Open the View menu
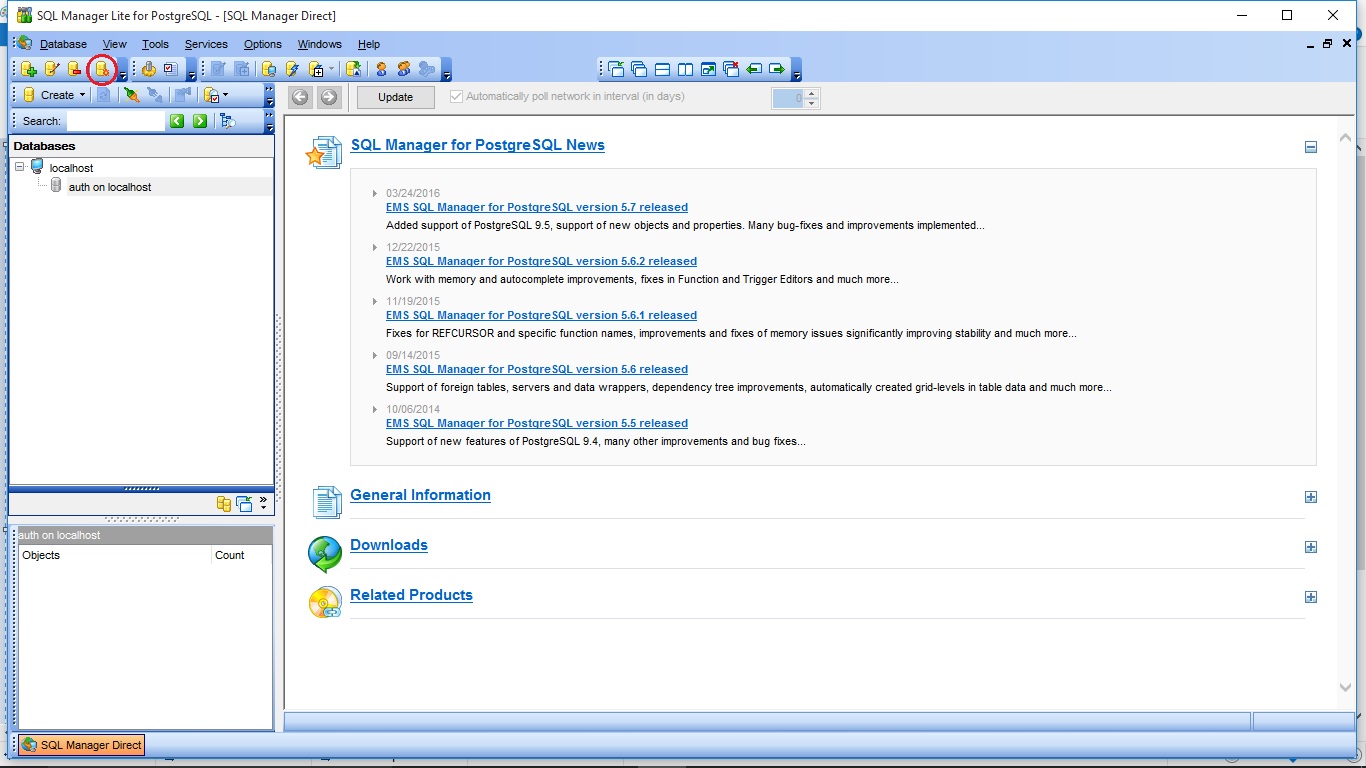 114,44
